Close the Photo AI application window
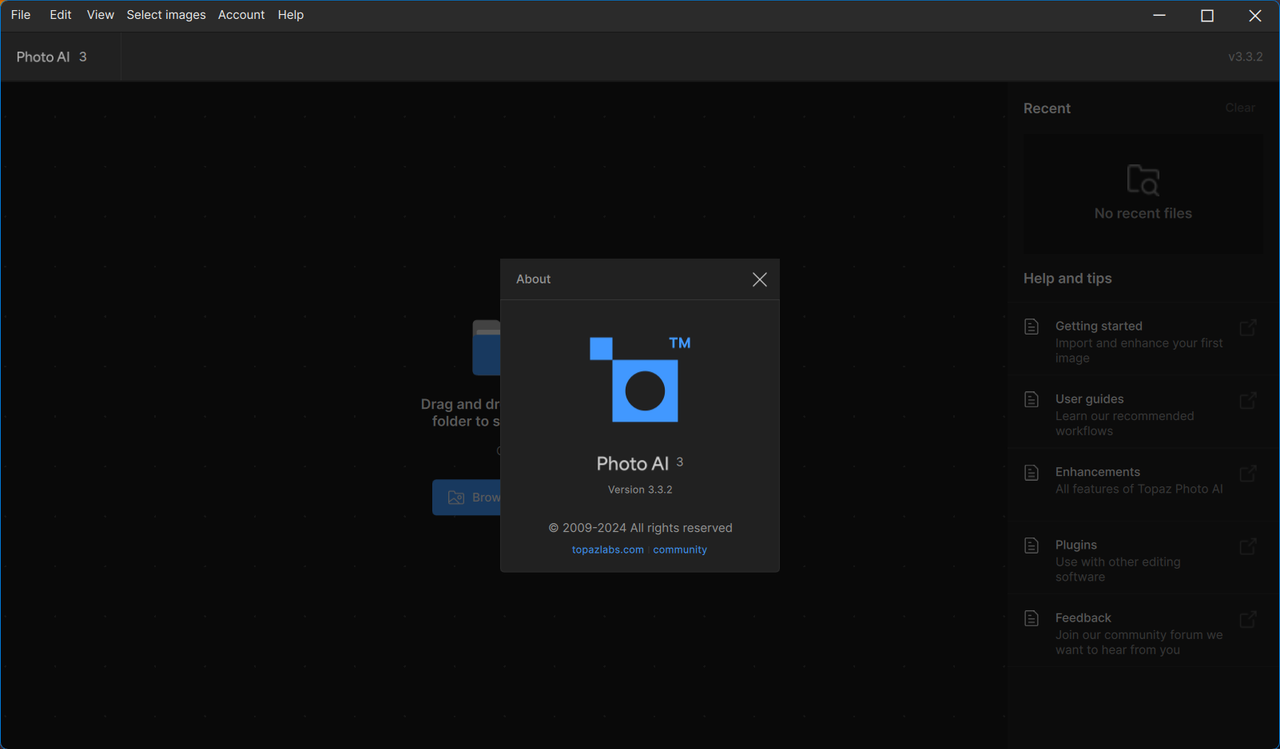 click(x=1255, y=15)
